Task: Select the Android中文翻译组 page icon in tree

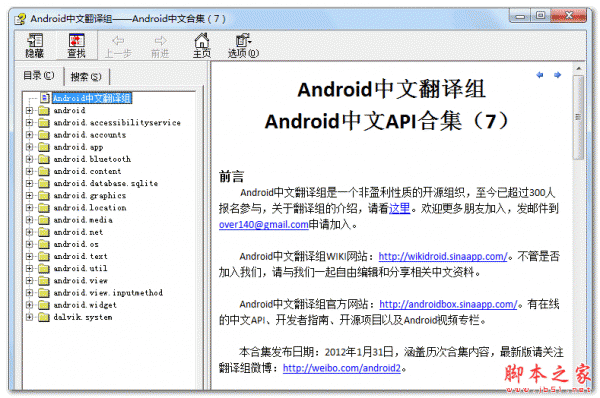Action: 45,98
